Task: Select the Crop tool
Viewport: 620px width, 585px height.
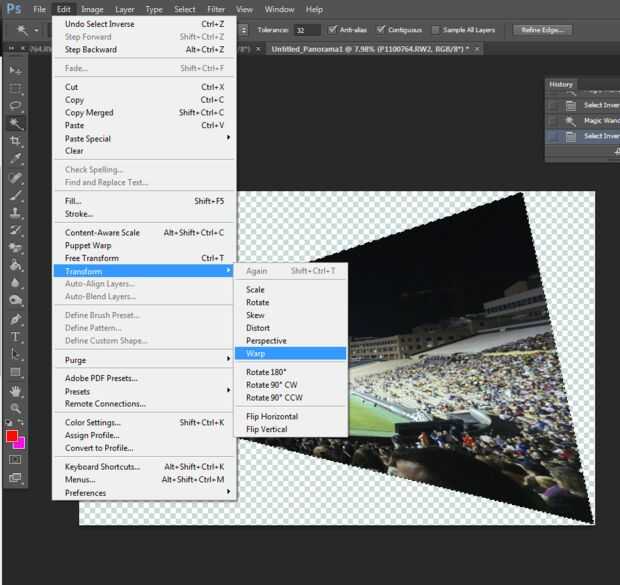Action: [x=15, y=141]
